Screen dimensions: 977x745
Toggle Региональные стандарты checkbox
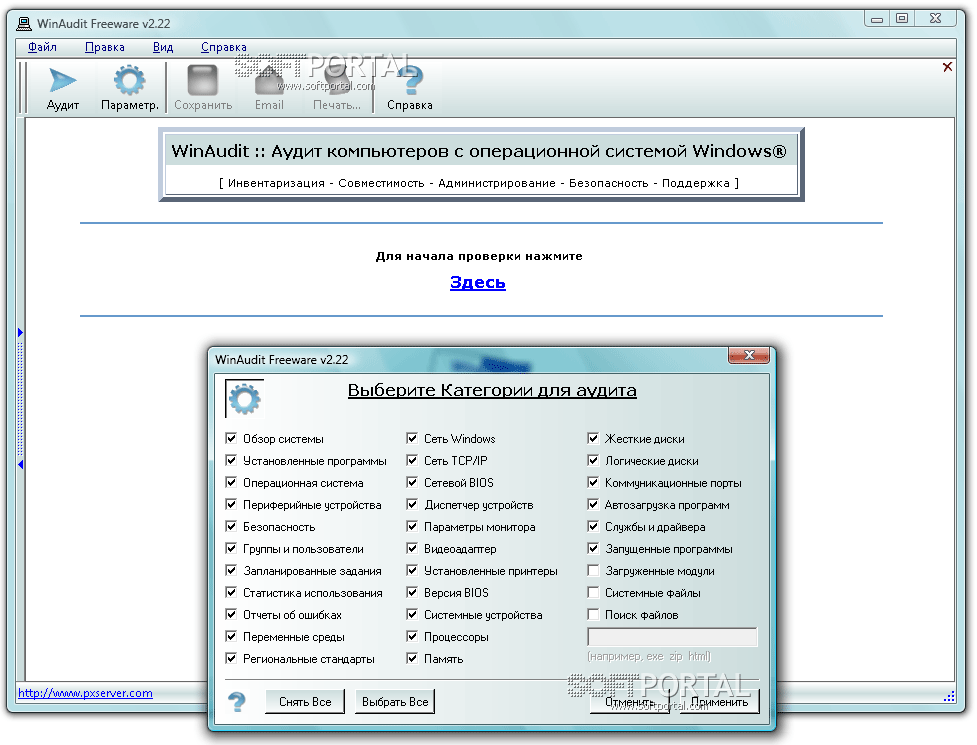[231, 658]
